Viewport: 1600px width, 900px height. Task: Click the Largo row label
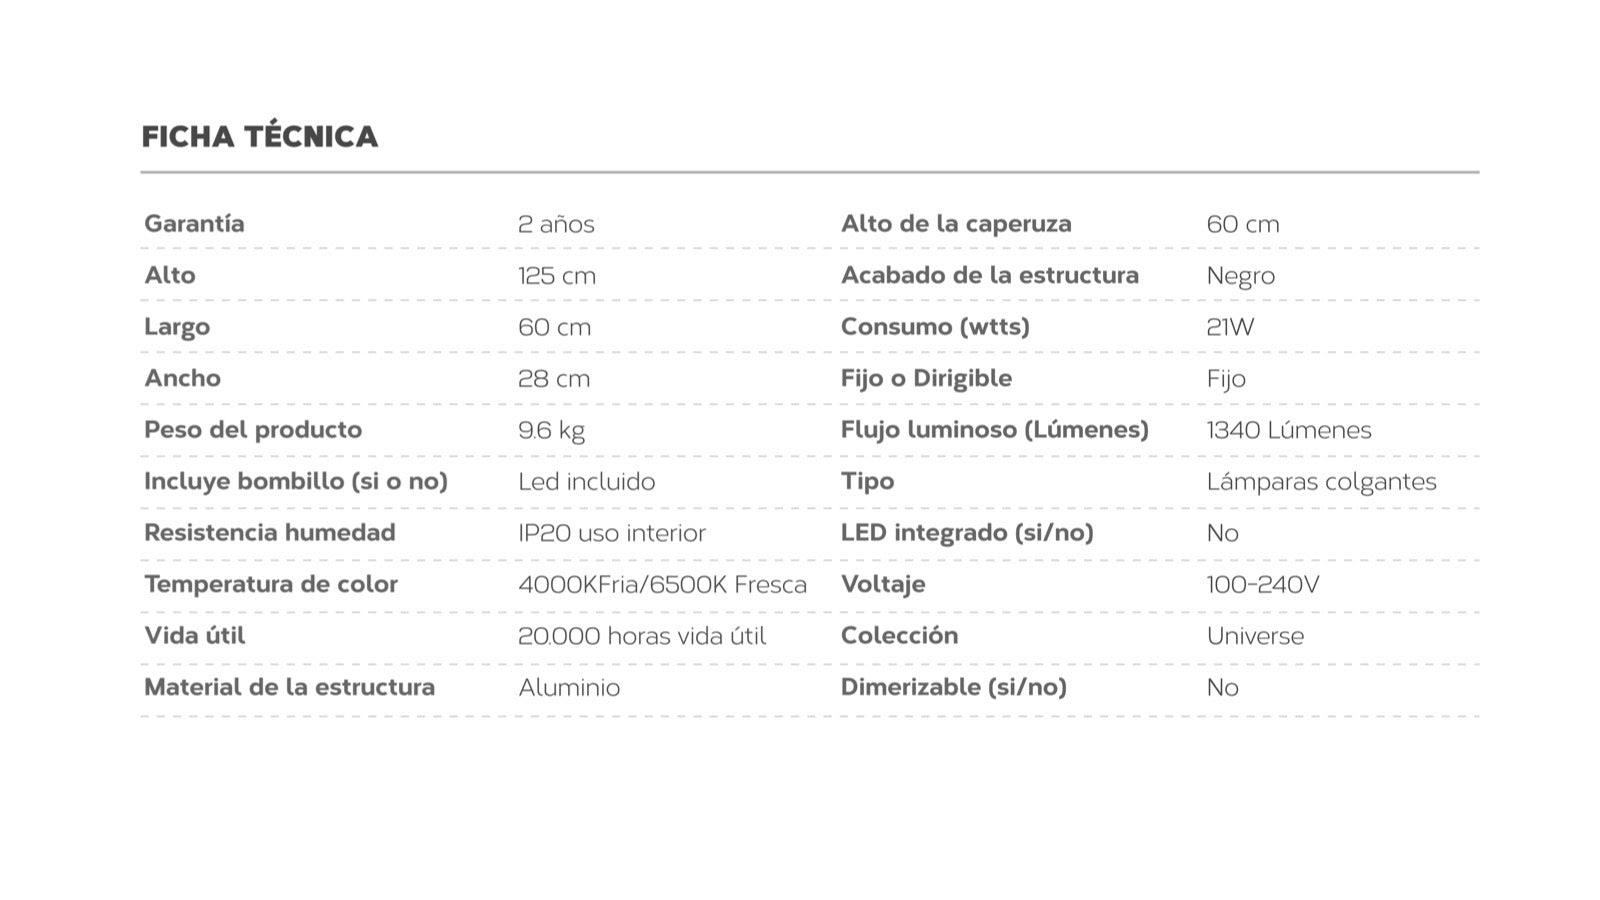pos(177,327)
